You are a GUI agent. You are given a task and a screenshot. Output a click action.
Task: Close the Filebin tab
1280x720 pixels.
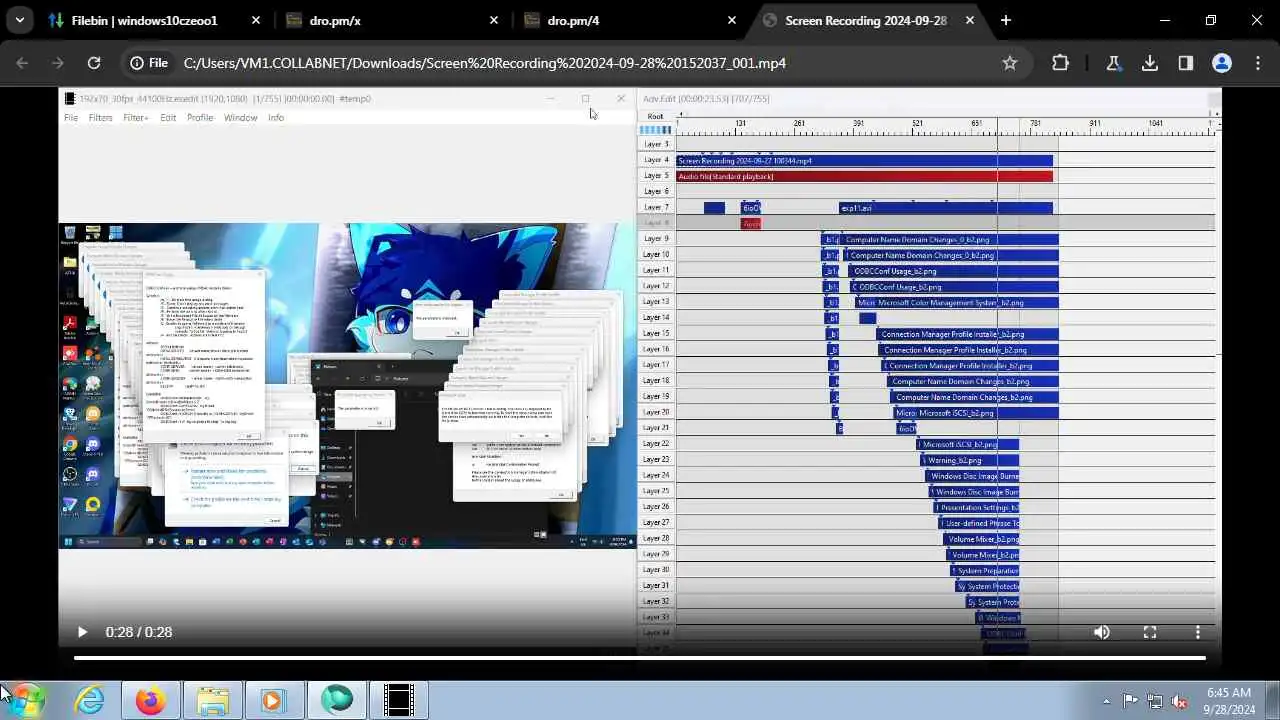256,20
